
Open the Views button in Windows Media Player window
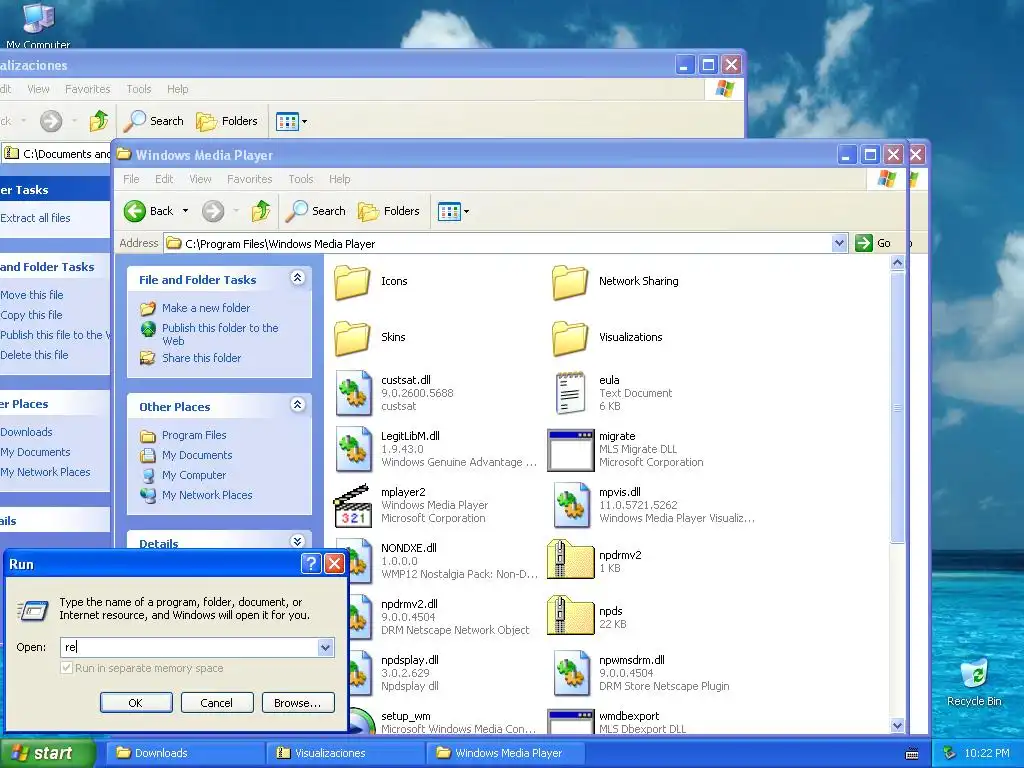click(453, 212)
